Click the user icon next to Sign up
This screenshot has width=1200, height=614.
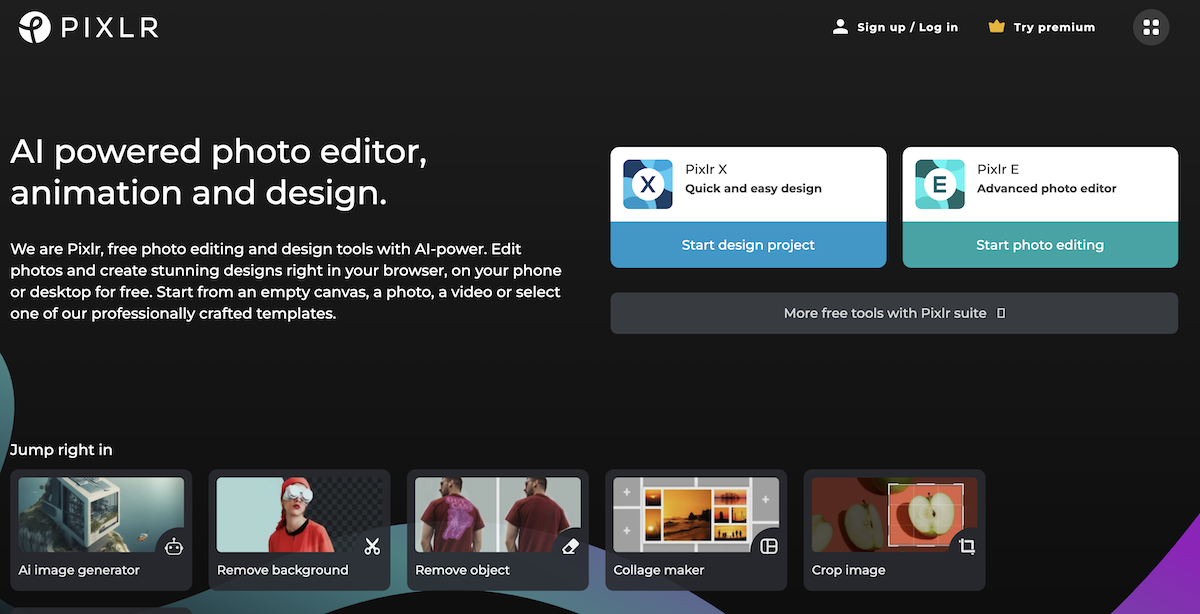[x=840, y=27]
